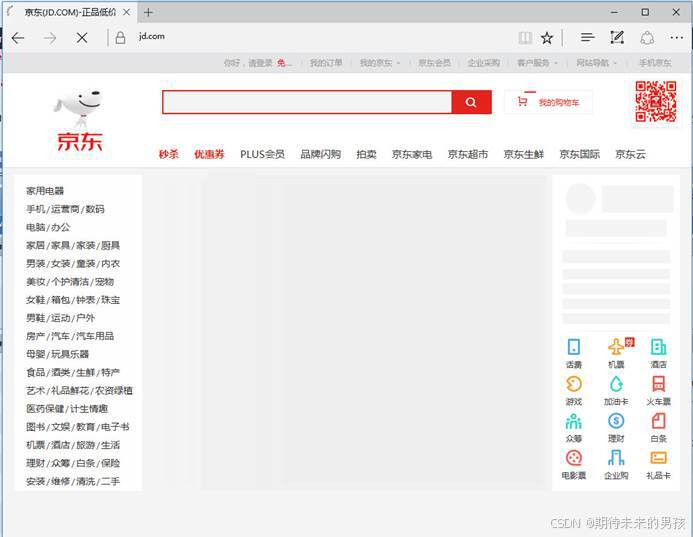This screenshot has width=693, height=537.
Task: Open 我的订单 in the top bar
Action: 326,63
